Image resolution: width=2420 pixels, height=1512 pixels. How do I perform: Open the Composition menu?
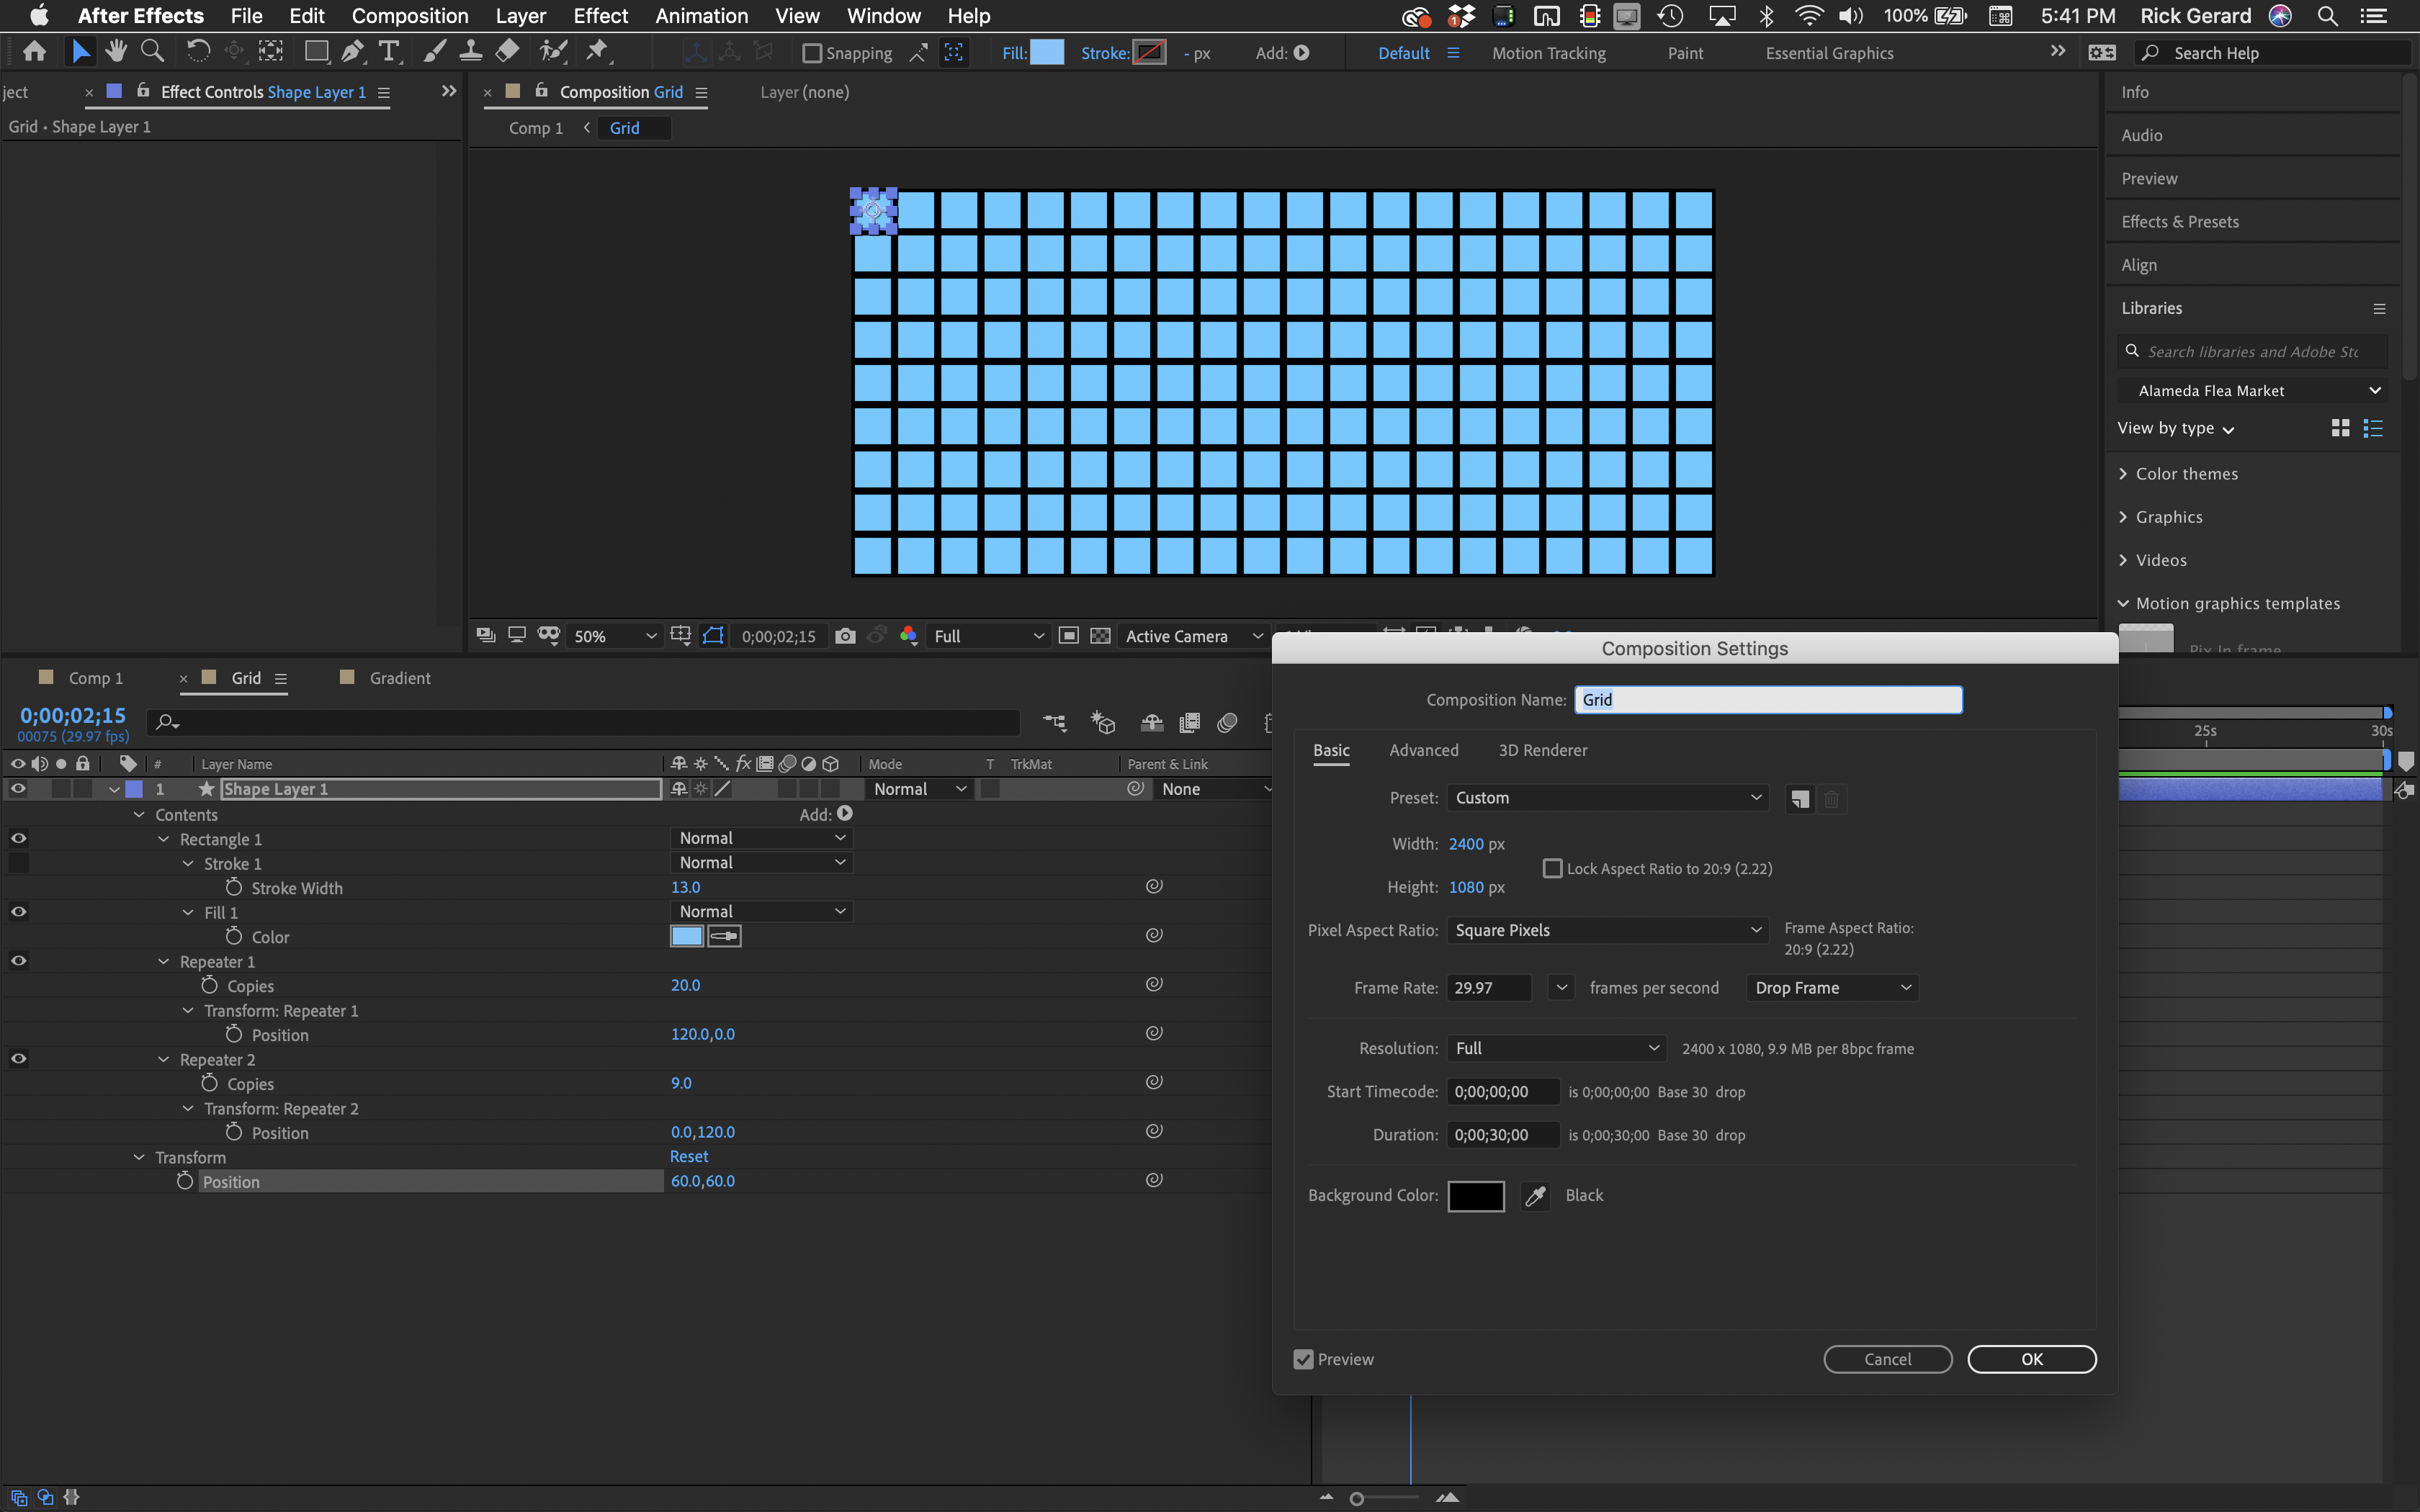tap(410, 16)
